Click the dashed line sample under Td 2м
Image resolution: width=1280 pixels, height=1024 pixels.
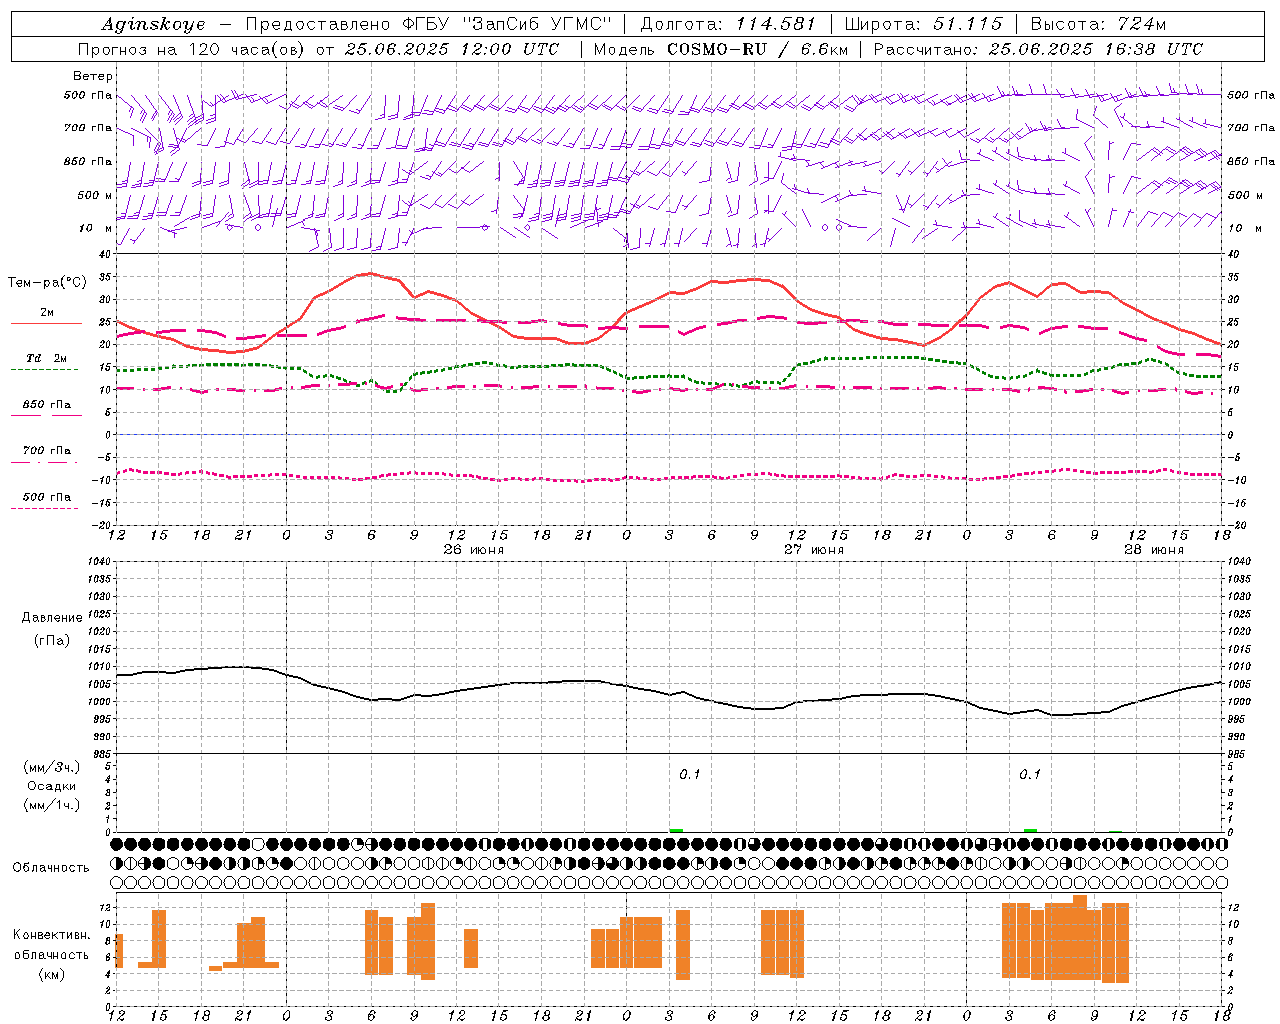(45, 369)
